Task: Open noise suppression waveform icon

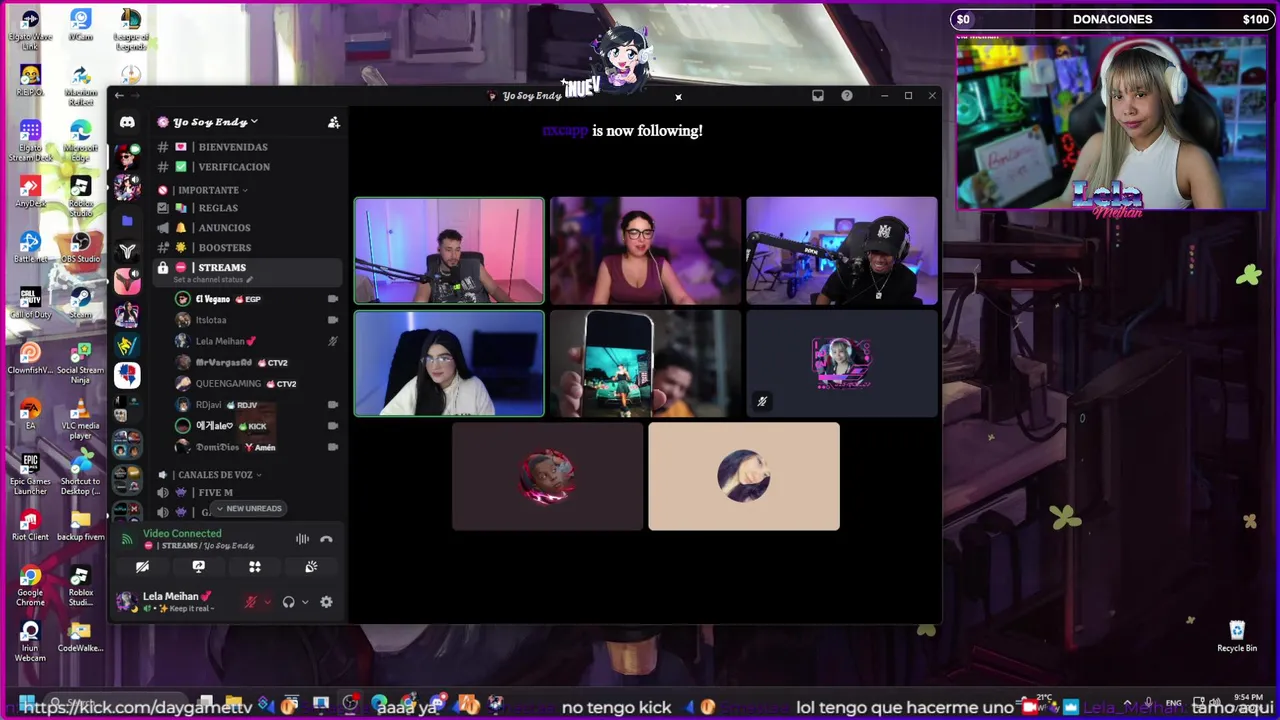Action: click(302, 539)
